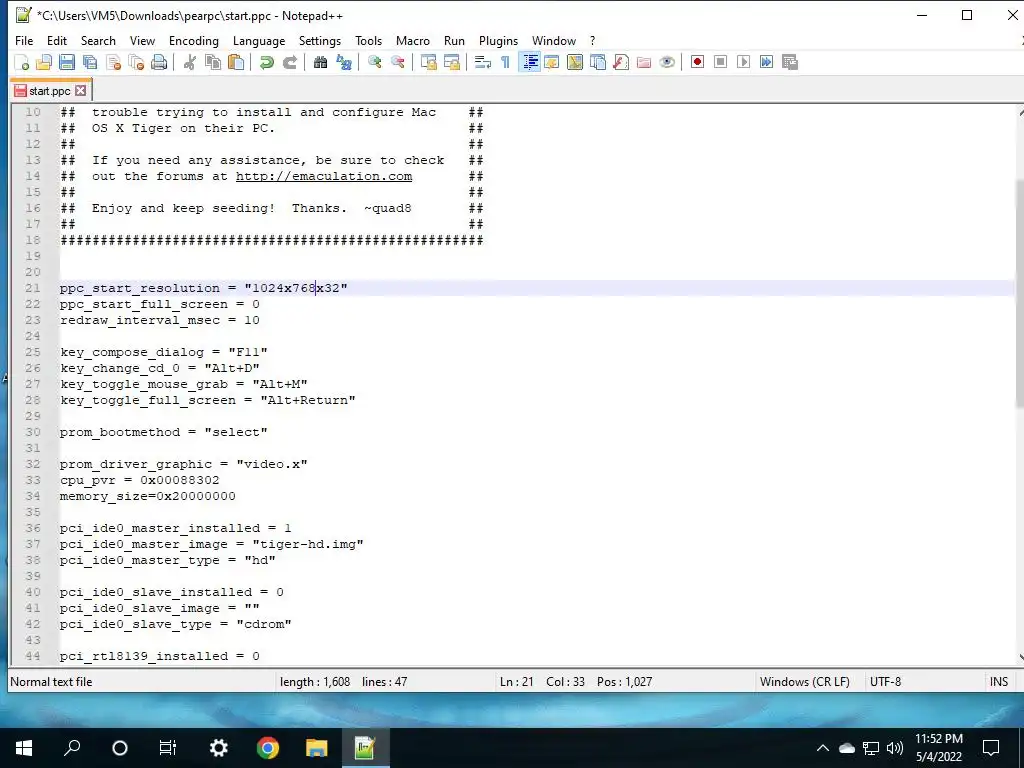Screen dimensions: 1024x768
Task: Open the Run menu
Action: click(x=455, y=40)
